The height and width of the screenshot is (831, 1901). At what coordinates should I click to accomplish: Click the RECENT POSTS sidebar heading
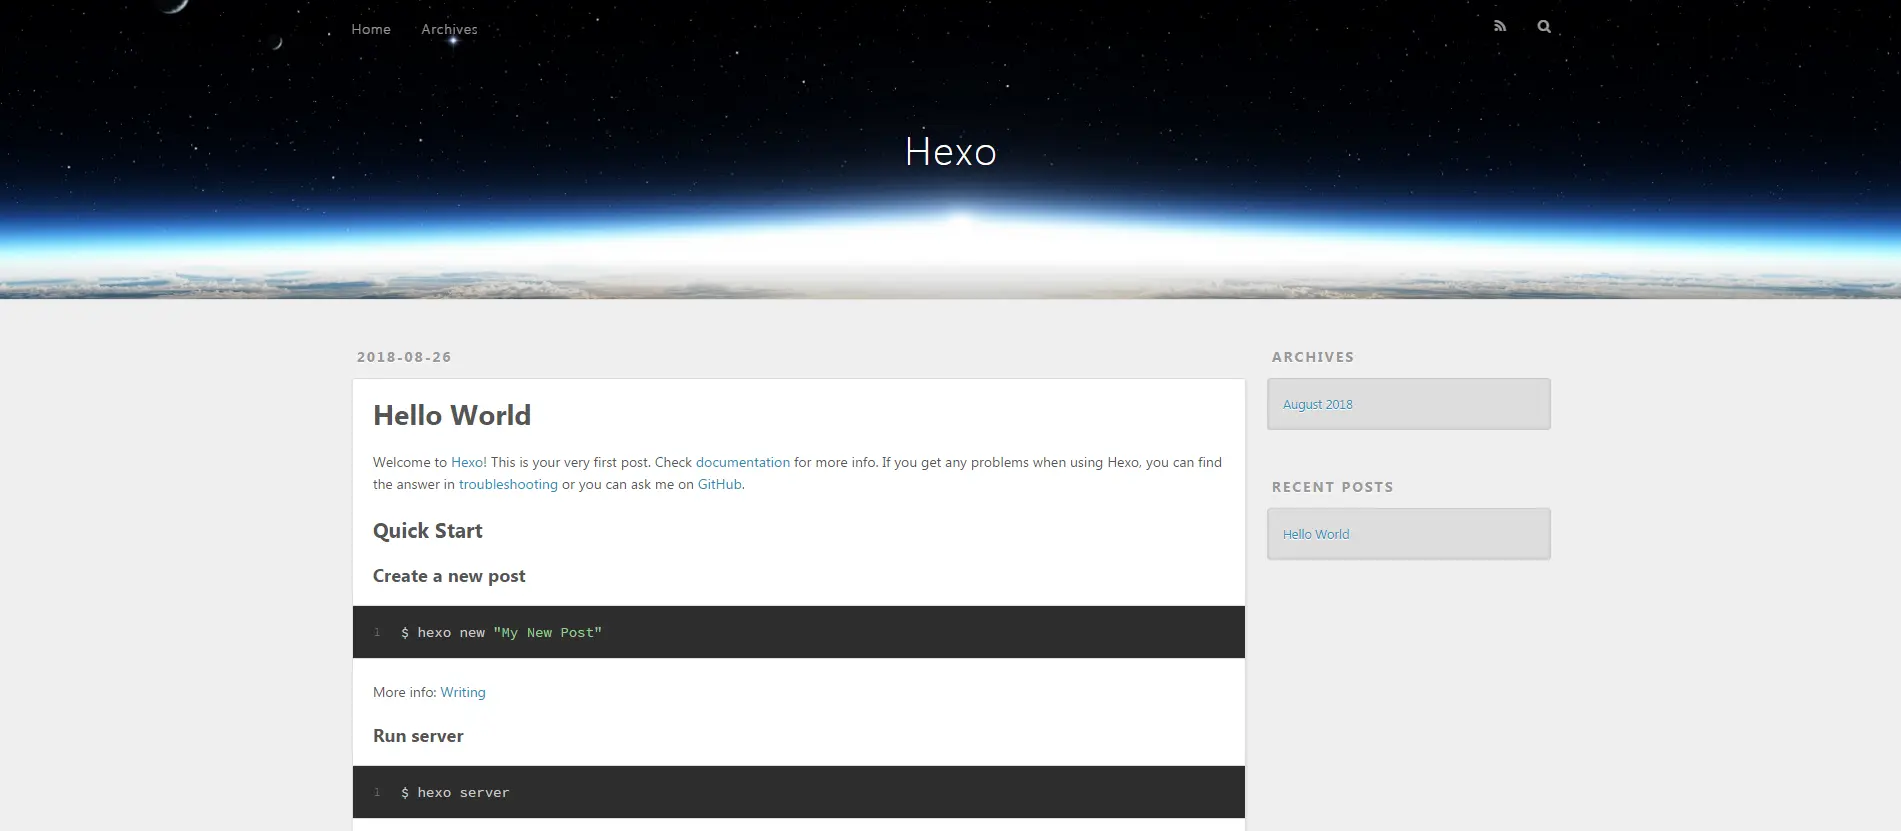point(1333,487)
